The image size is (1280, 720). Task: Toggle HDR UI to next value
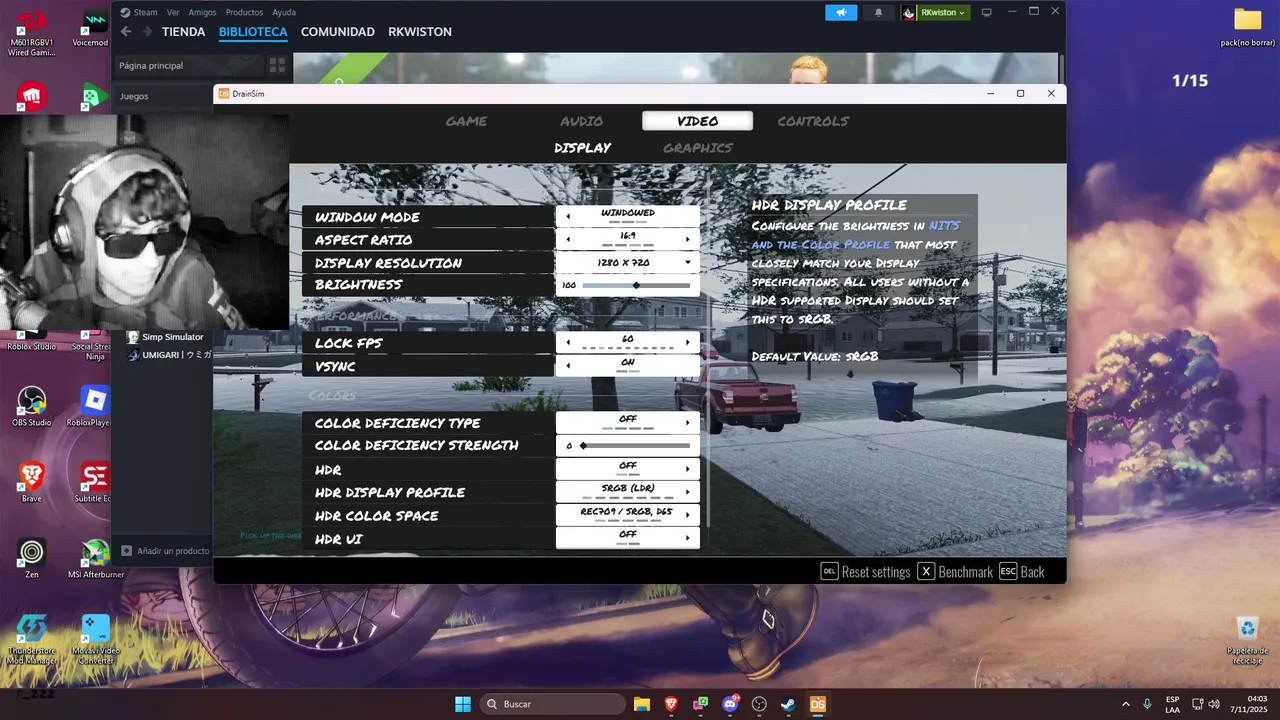coord(688,538)
